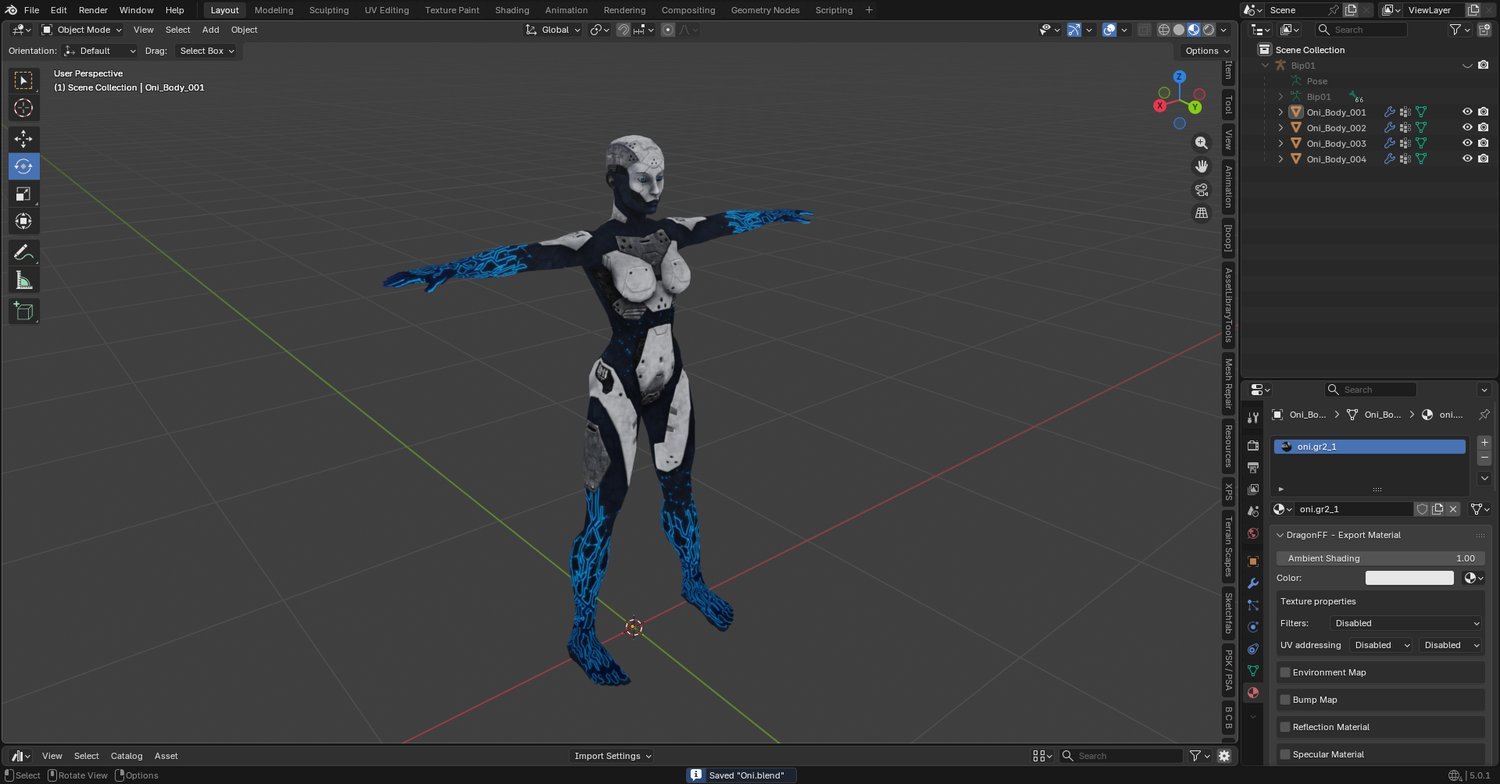Hide Oni_Body_001 with its eye icon
The width and height of the screenshot is (1500, 784).
[1467, 112]
